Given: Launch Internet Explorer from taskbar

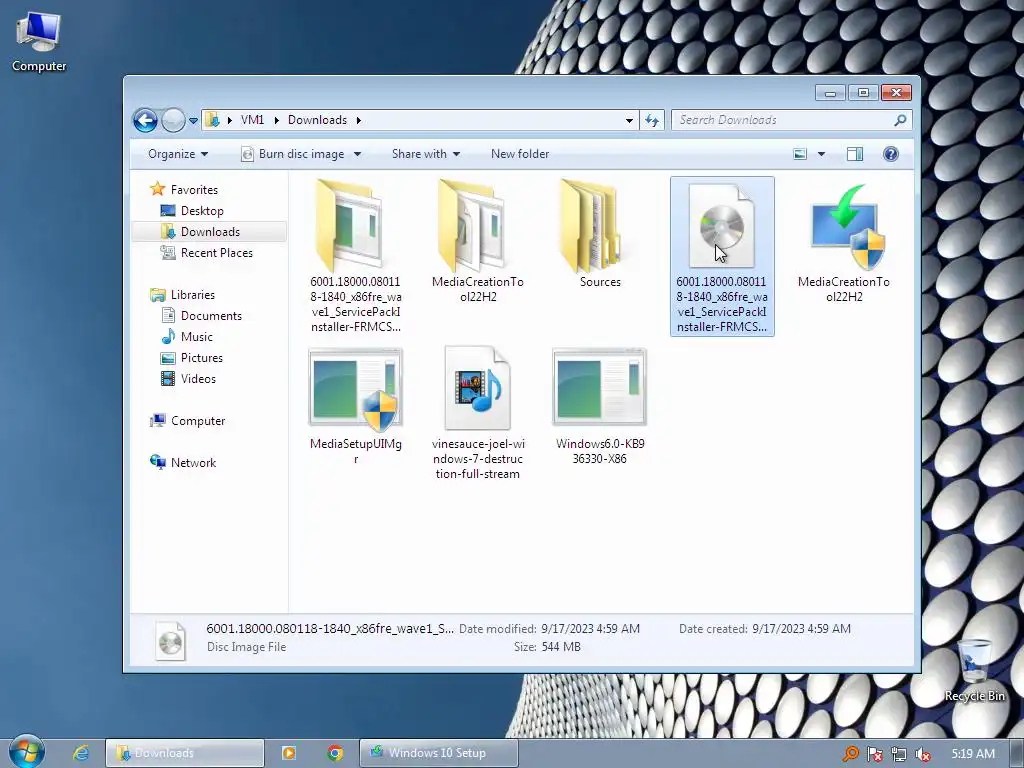Looking at the screenshot, I should point(81,753).
